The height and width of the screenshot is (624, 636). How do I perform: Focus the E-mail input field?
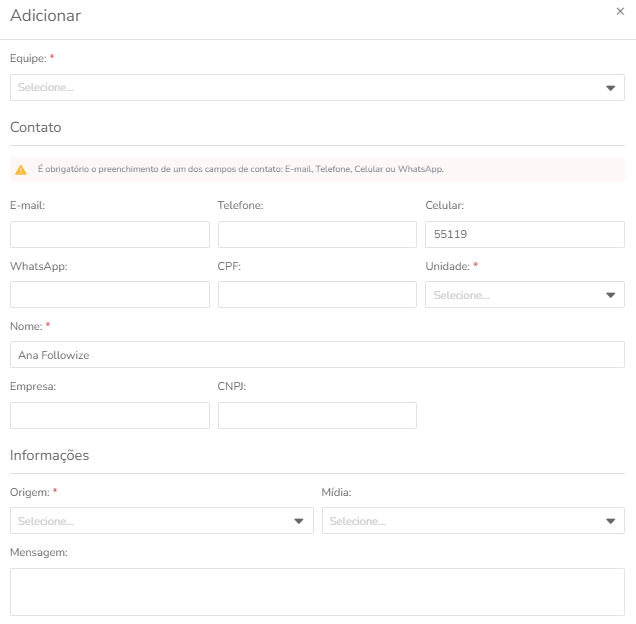tap(110, 234)
